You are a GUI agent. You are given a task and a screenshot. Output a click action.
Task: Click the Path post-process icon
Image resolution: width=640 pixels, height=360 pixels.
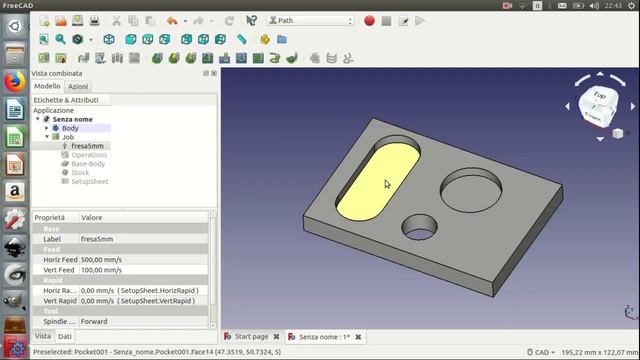[61, 58]
